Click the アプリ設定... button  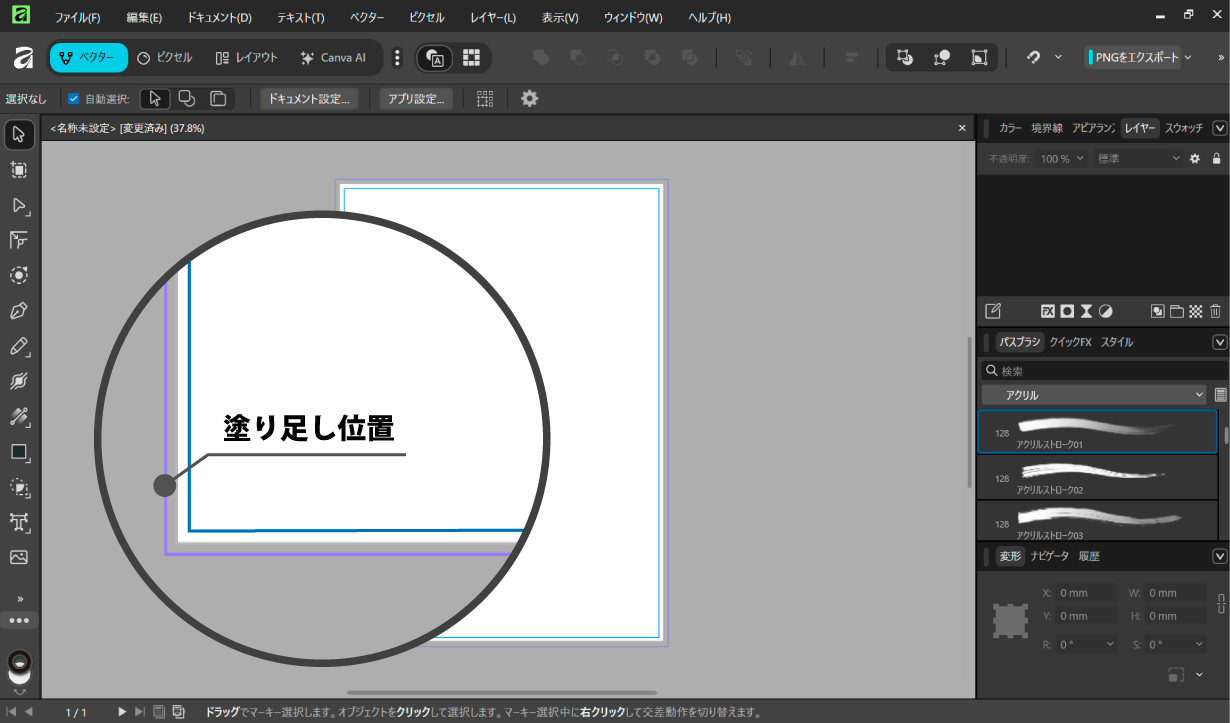[x=416, y=99]
